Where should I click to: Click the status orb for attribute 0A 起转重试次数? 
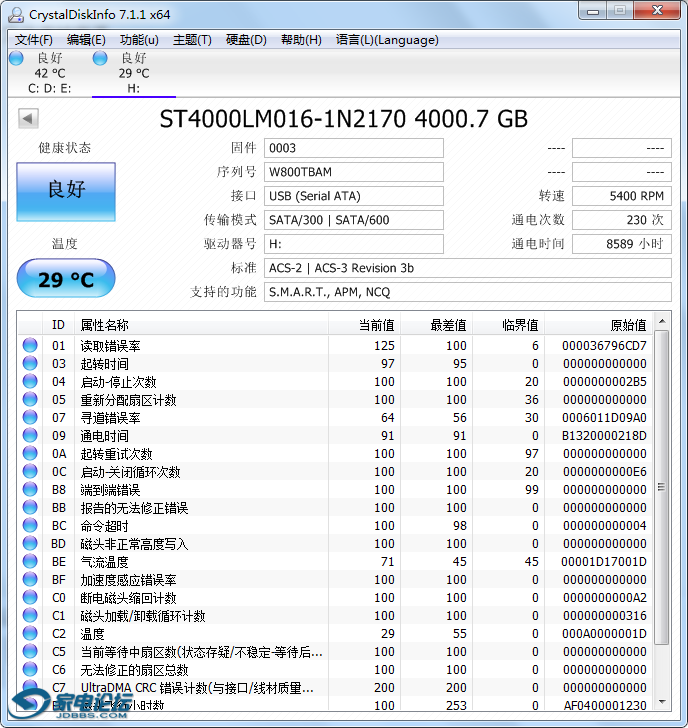[x=30, y=453]
